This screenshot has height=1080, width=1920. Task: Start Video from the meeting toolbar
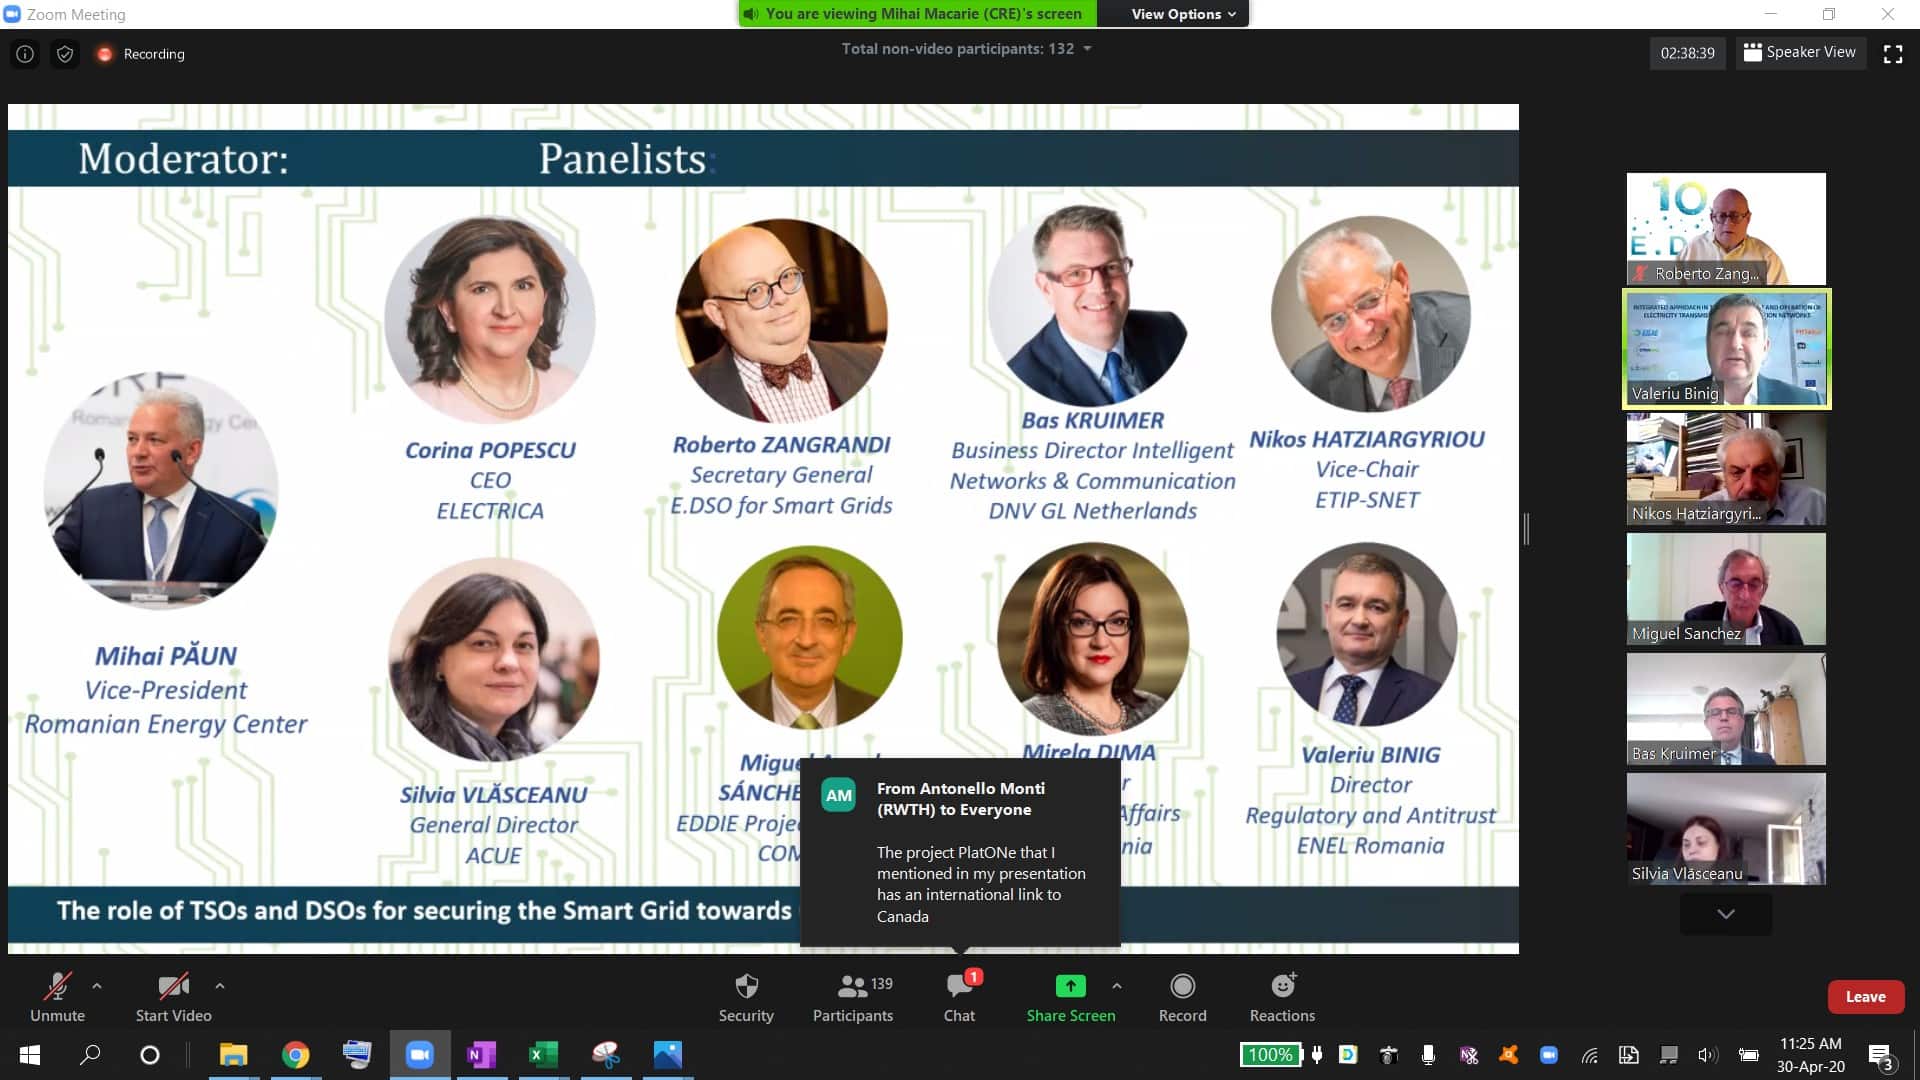(x=173, y=997)
